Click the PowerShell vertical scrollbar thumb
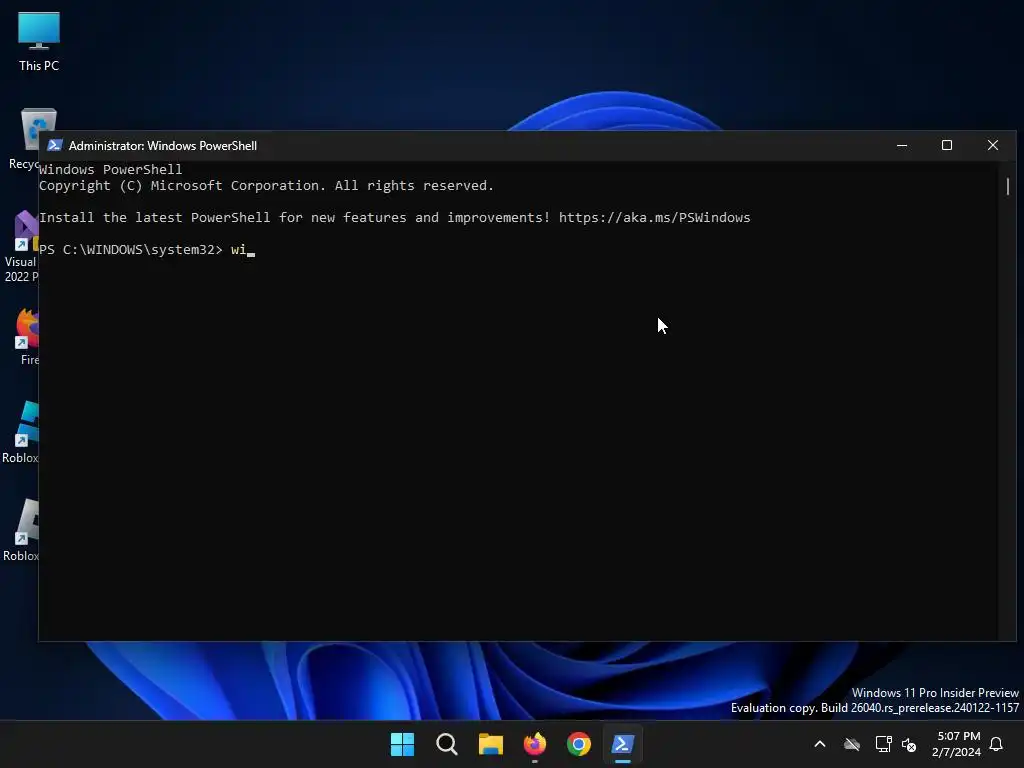 pyautogui.click(x=1008, y=186)
